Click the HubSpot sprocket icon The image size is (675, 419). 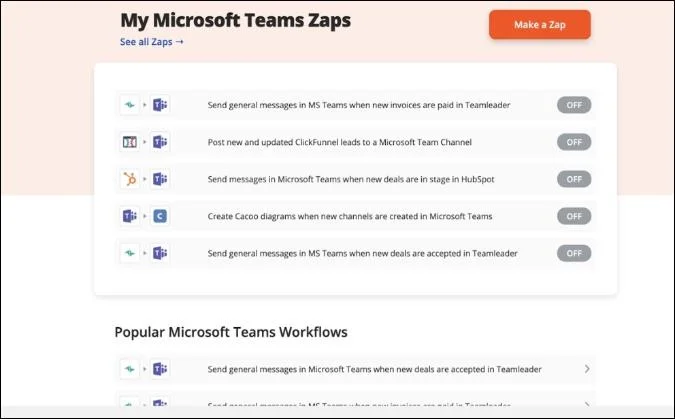click(x=130, y=179)
